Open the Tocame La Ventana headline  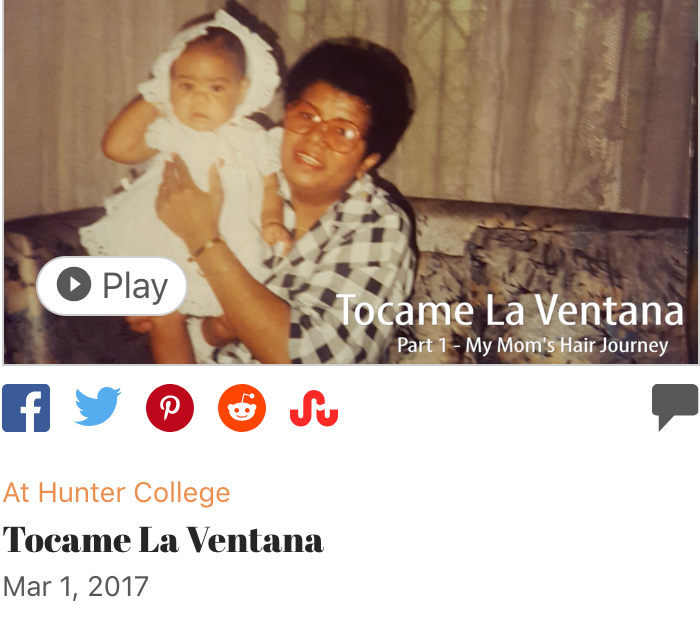[x=163, y=540]
